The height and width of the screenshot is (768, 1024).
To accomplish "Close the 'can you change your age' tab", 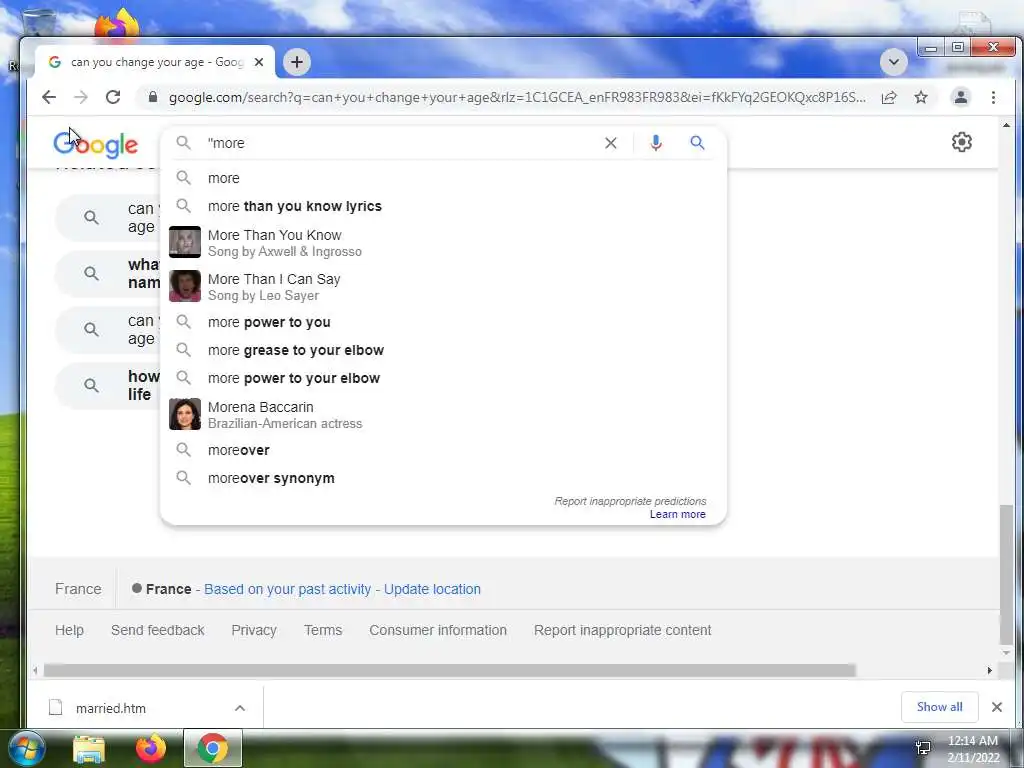I will pos(259,62).
